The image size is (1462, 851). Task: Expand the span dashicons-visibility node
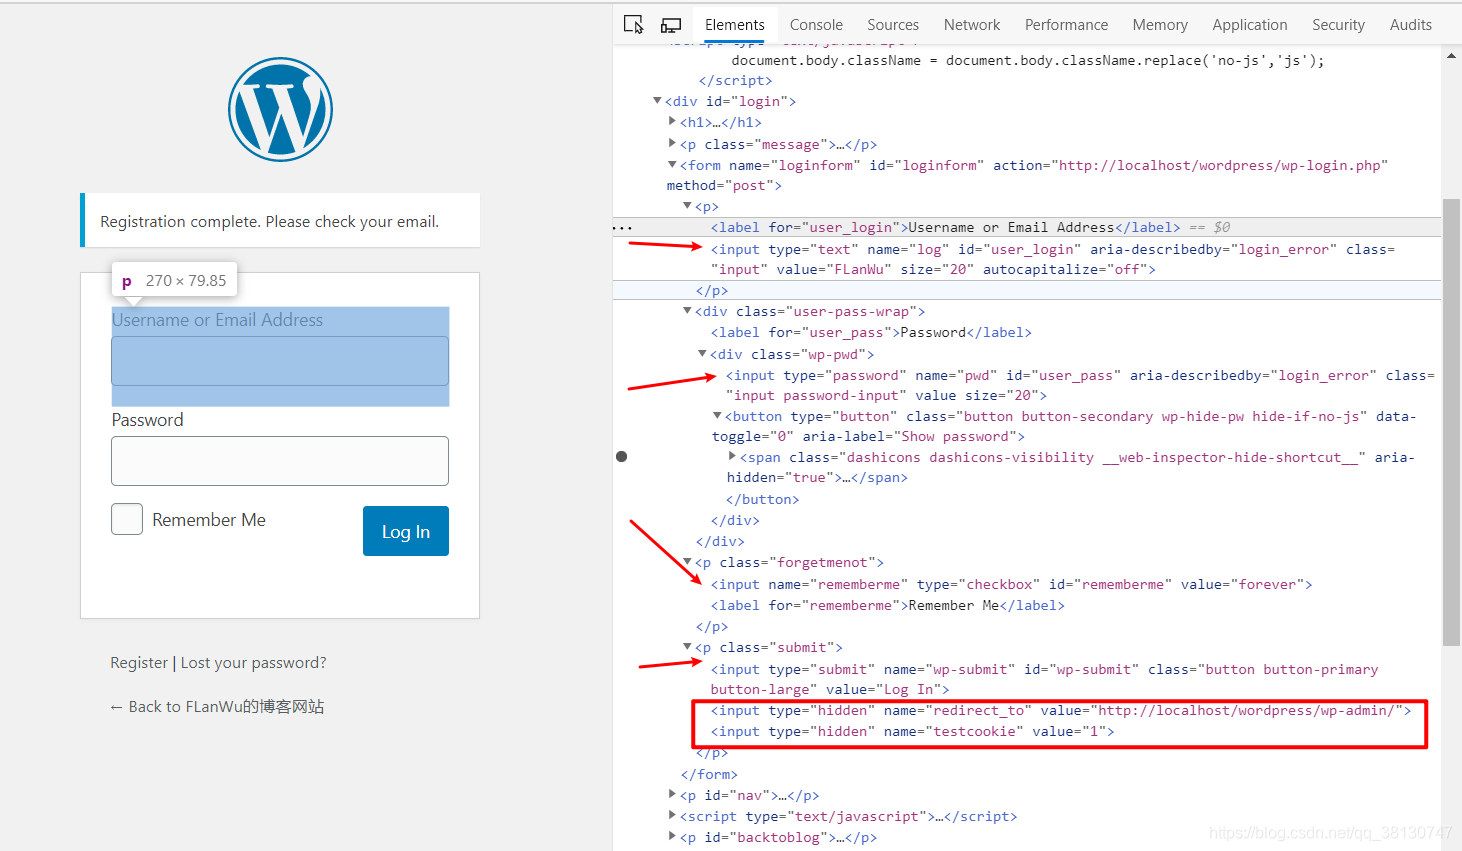(x=732, y=457)
